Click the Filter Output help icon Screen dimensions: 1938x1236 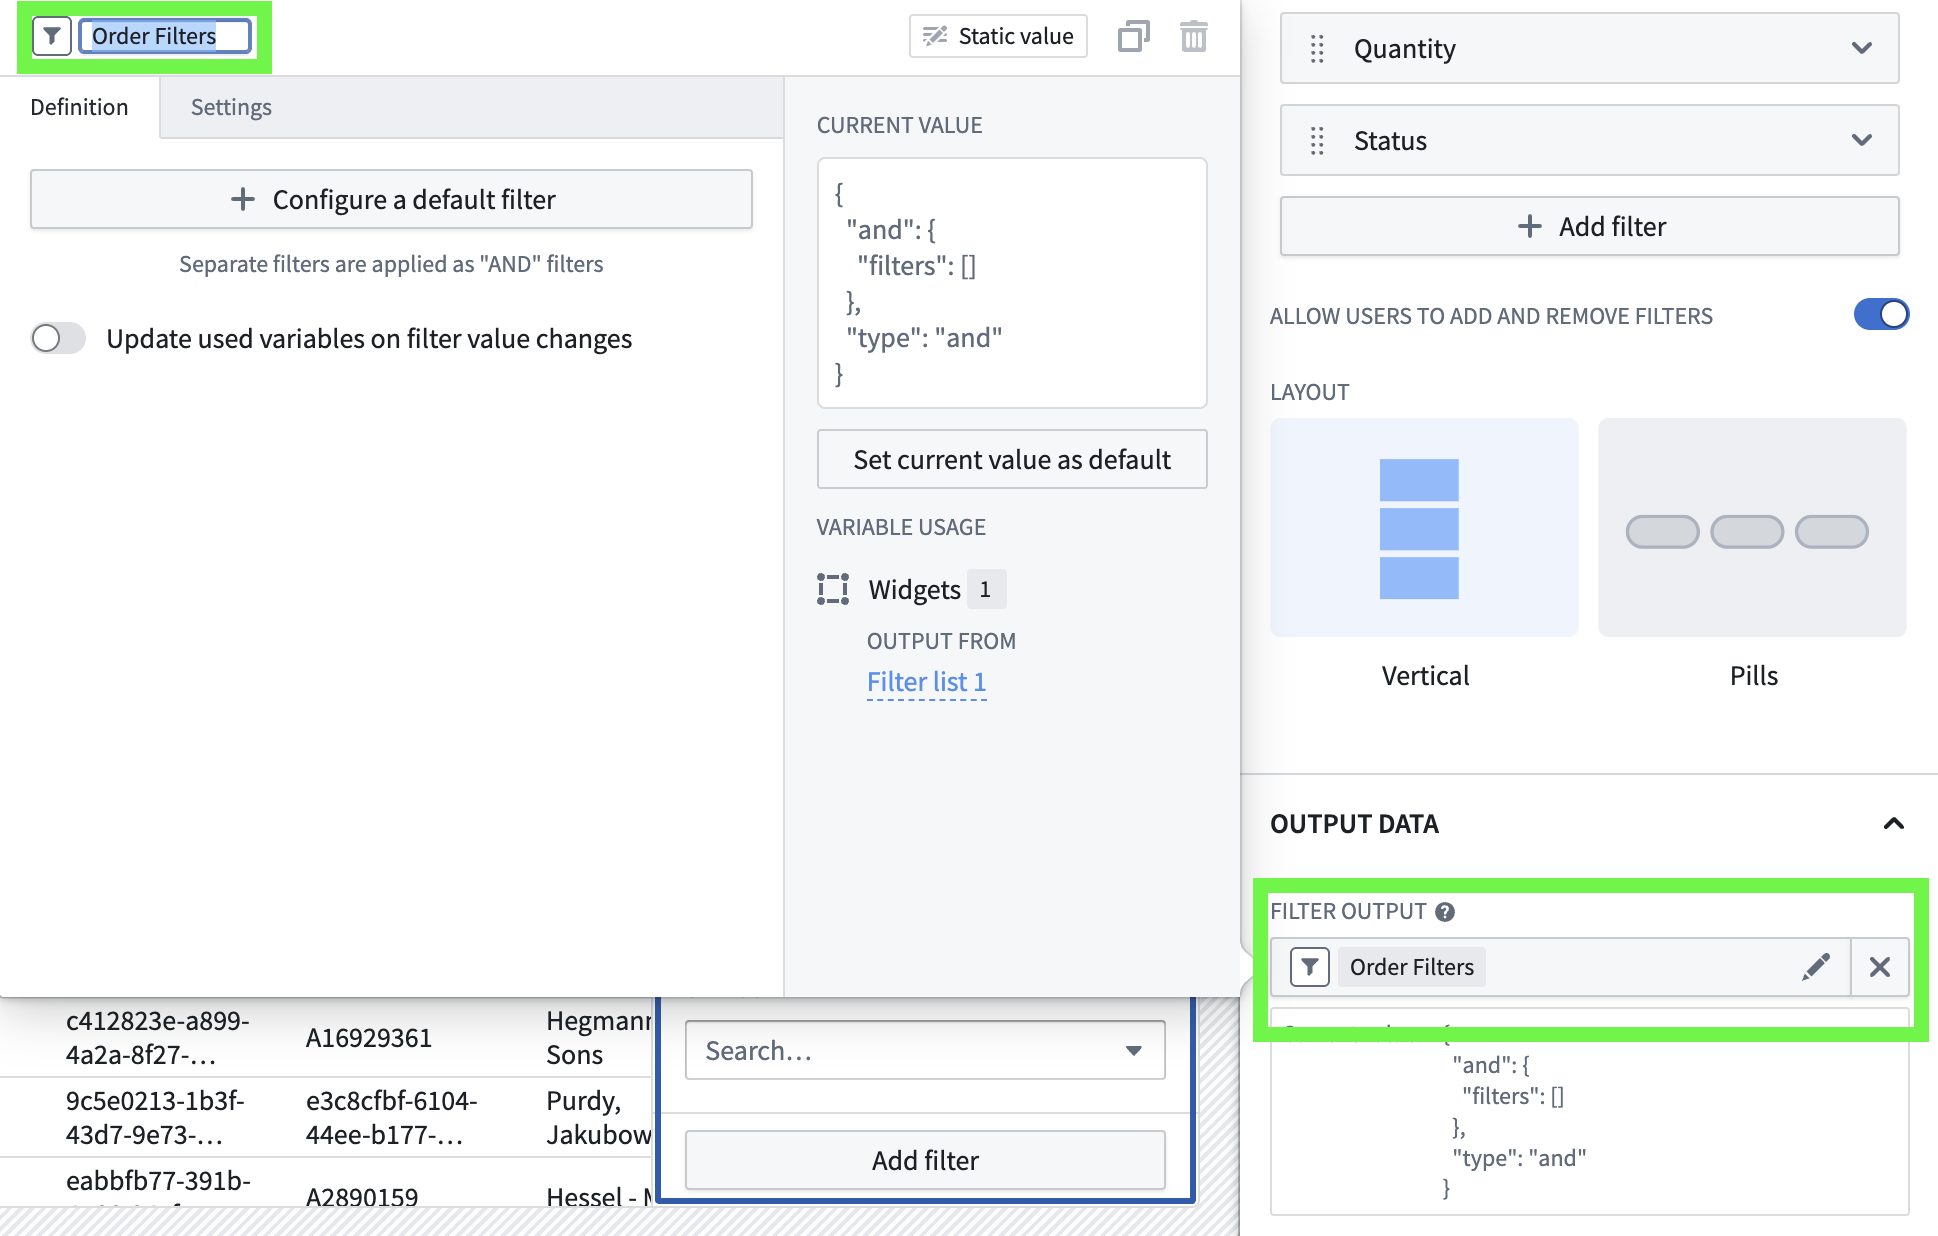[1445, 912]
